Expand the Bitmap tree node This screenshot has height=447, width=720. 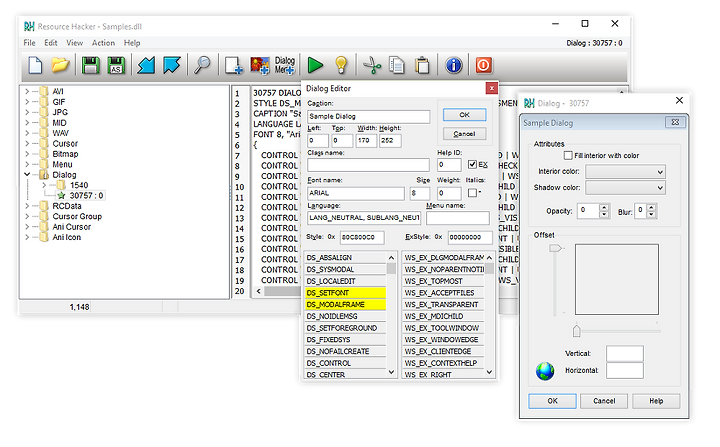click(x=27, y=154)
